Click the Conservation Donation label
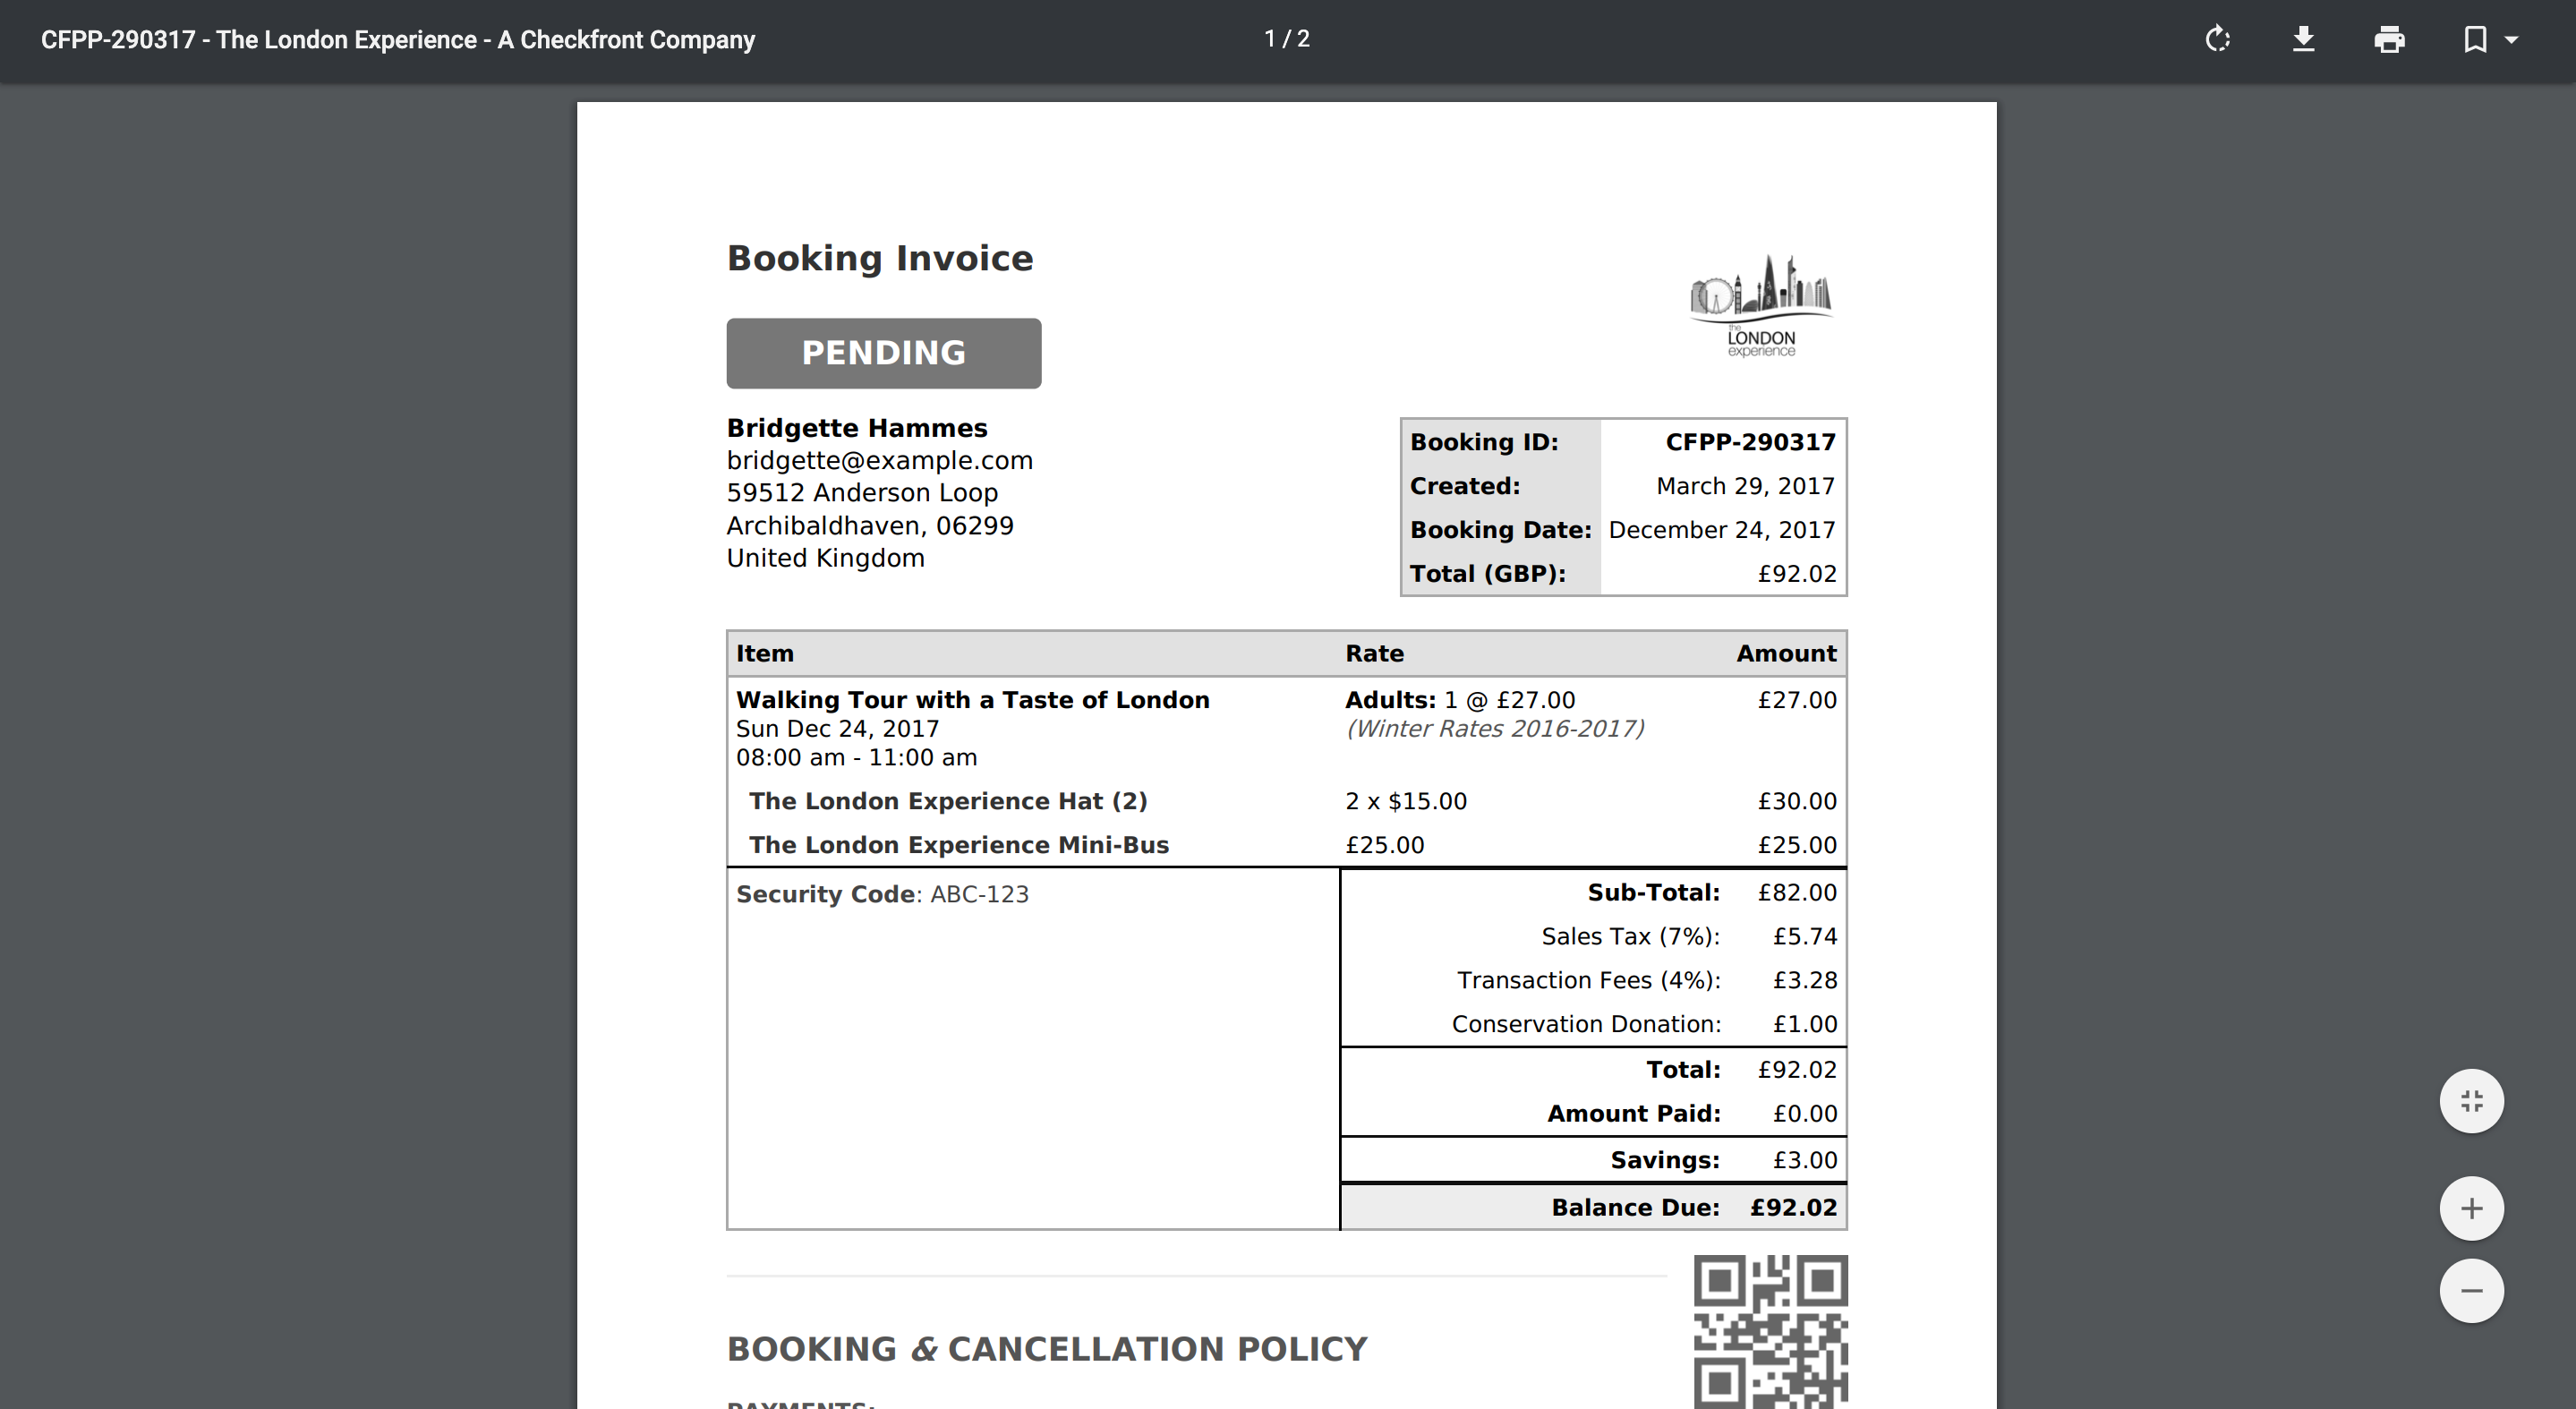Screen dimensions: 2576x1409 pyautogui.click(x=1587, y=1024)
